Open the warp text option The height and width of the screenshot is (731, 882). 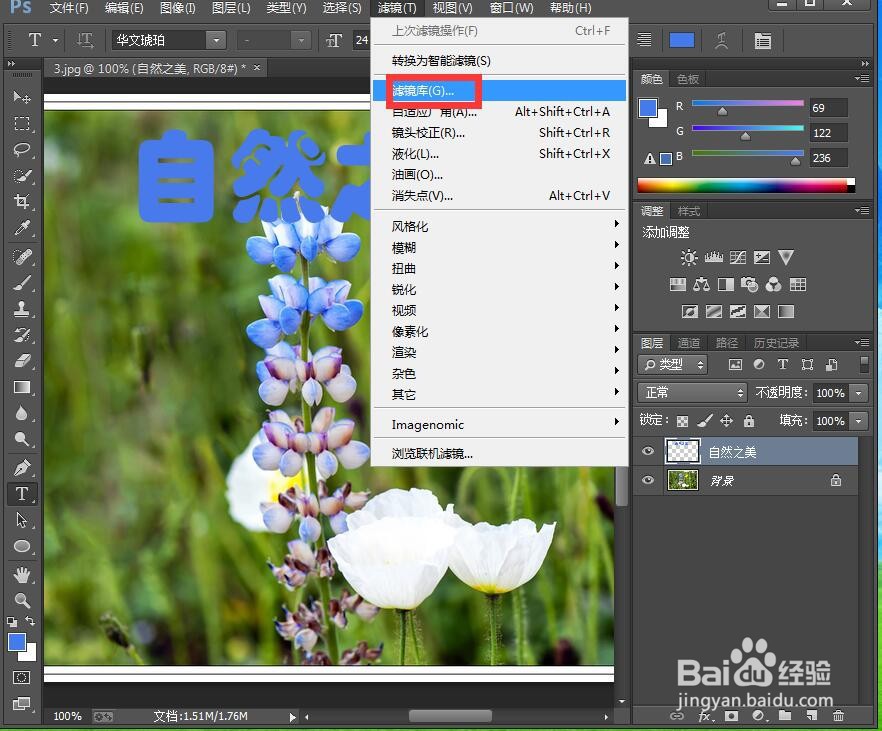click(x=722, y=40)
